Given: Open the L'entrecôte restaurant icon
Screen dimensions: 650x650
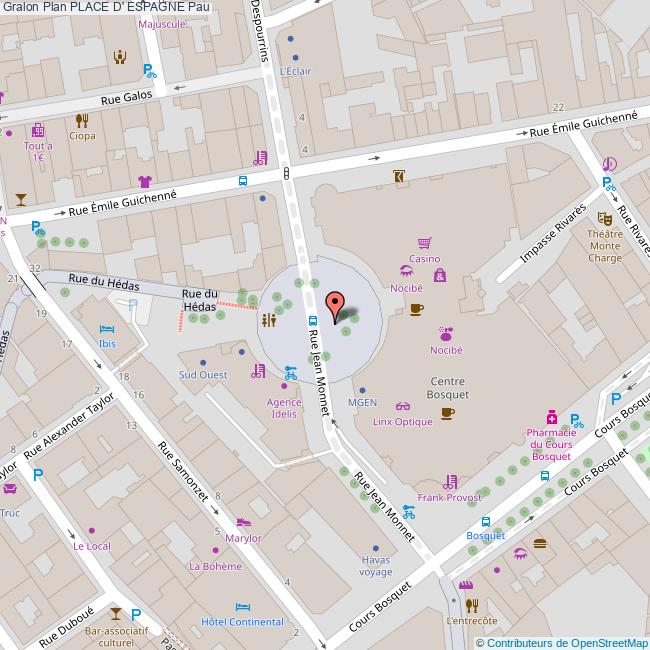Looking at the screenshot, I should tap(472, 604).
